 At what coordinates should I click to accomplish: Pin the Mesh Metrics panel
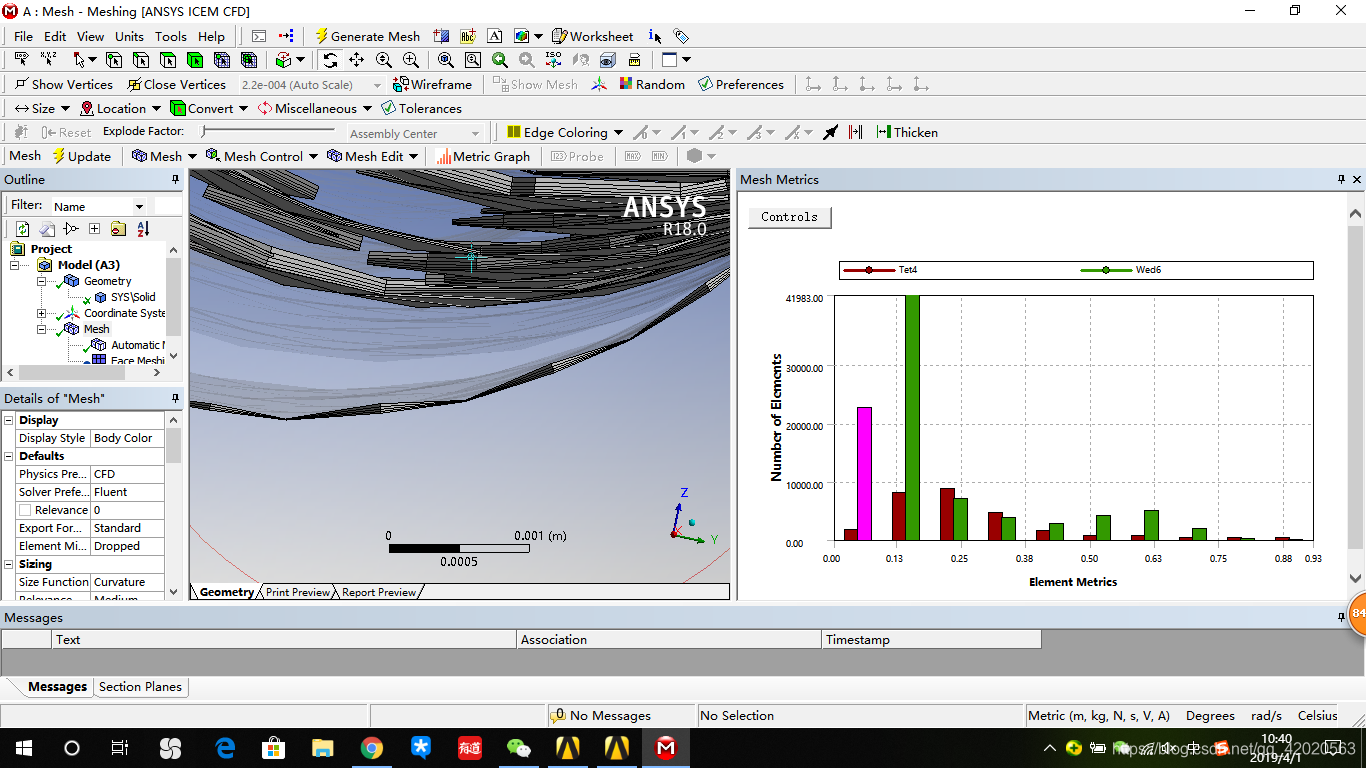click(1341, 179)
